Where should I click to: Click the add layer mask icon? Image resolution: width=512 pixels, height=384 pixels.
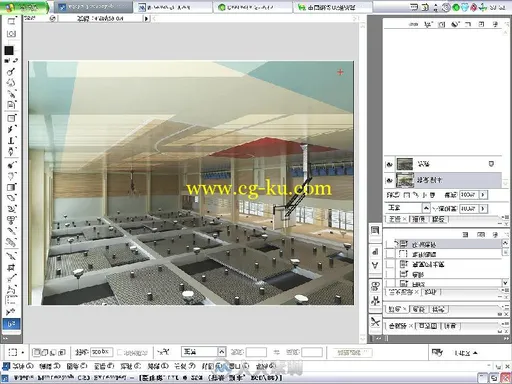point(442,24)
